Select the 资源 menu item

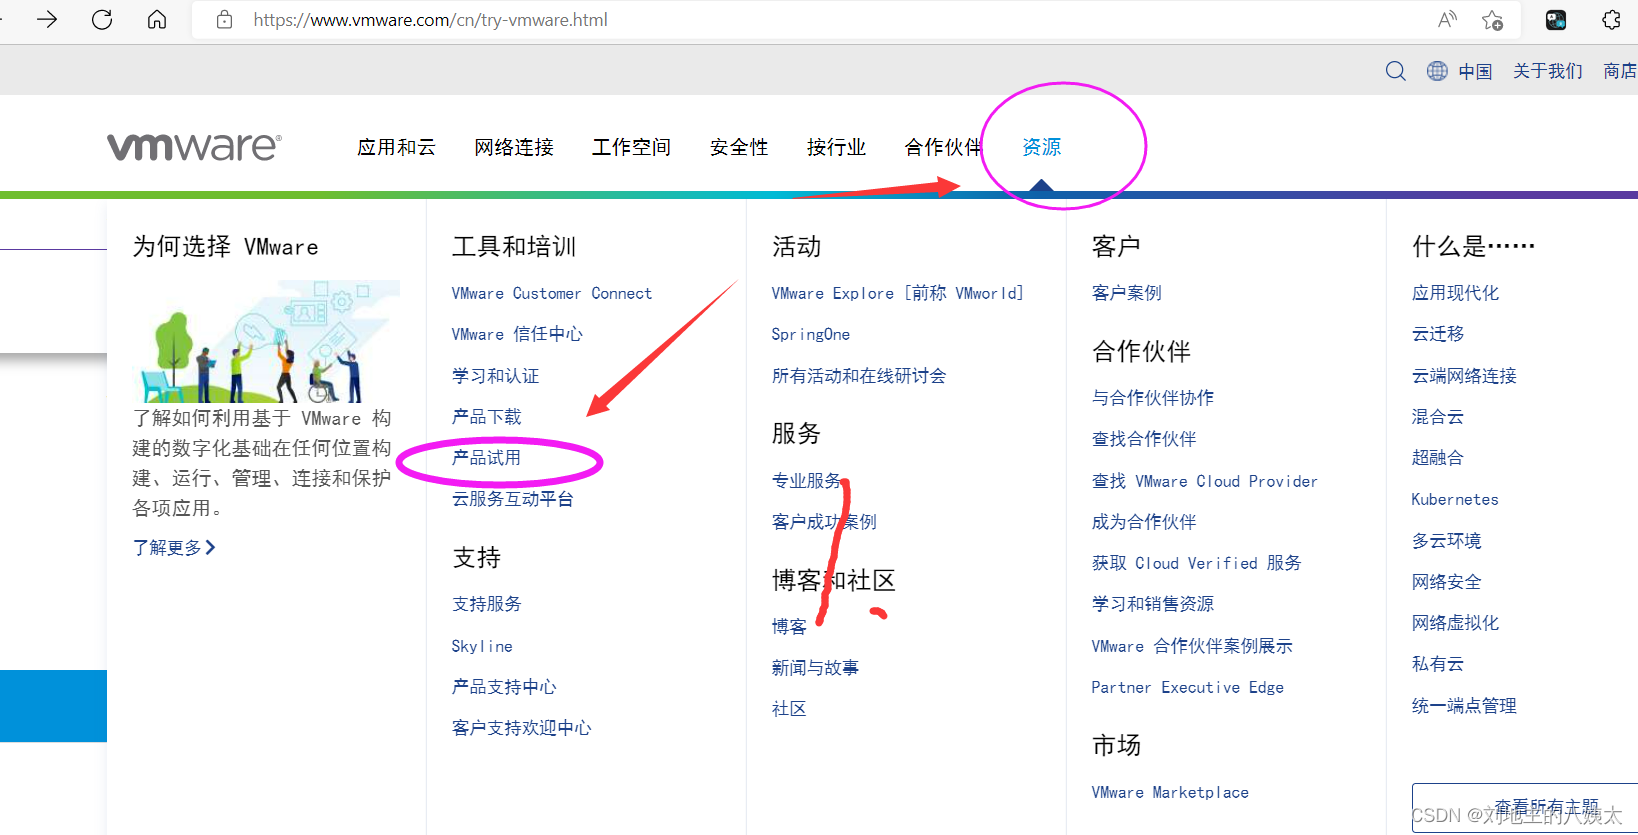pos(1041,147)
